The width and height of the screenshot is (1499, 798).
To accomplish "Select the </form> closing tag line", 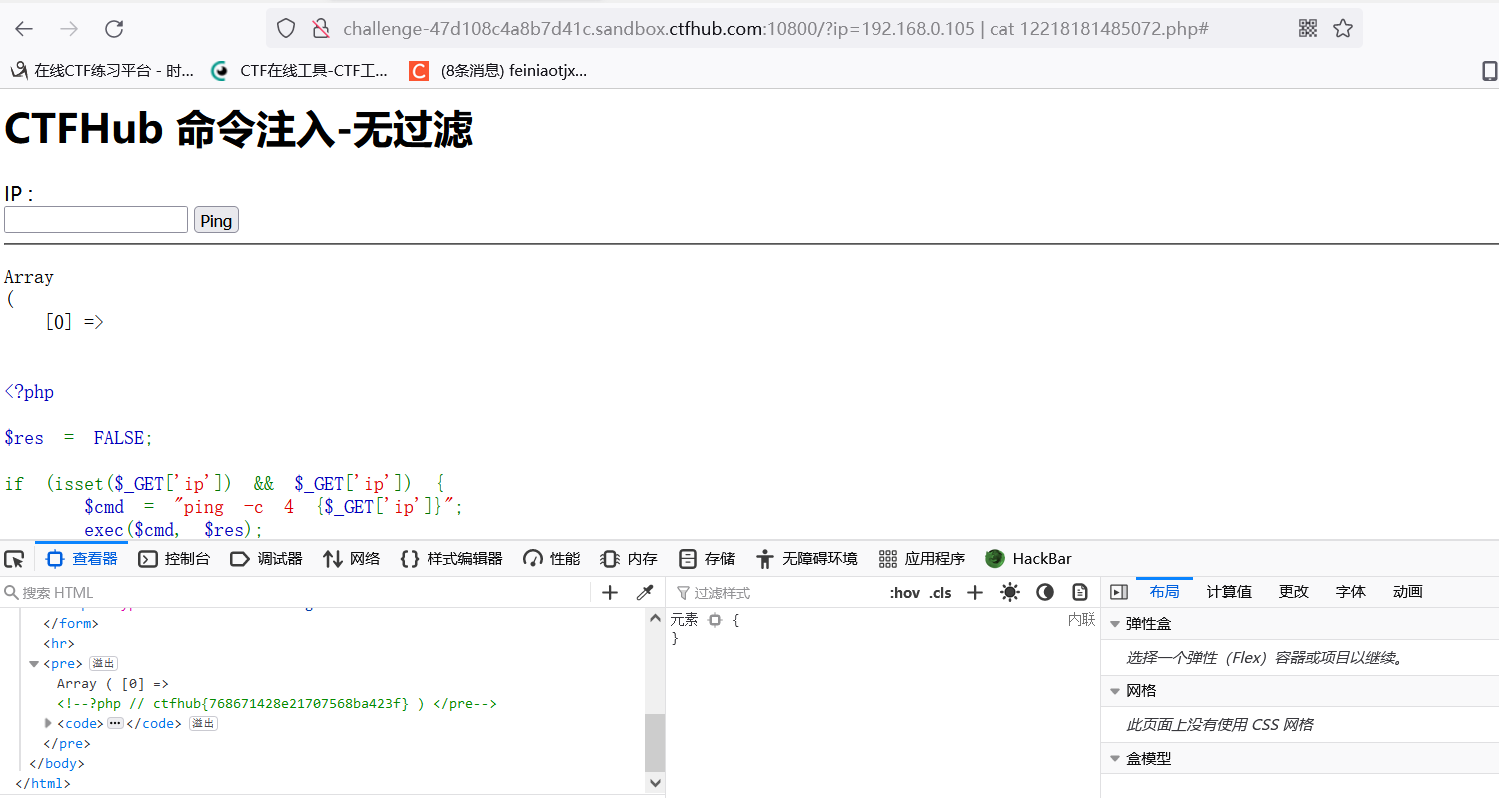I will point(71,624).
